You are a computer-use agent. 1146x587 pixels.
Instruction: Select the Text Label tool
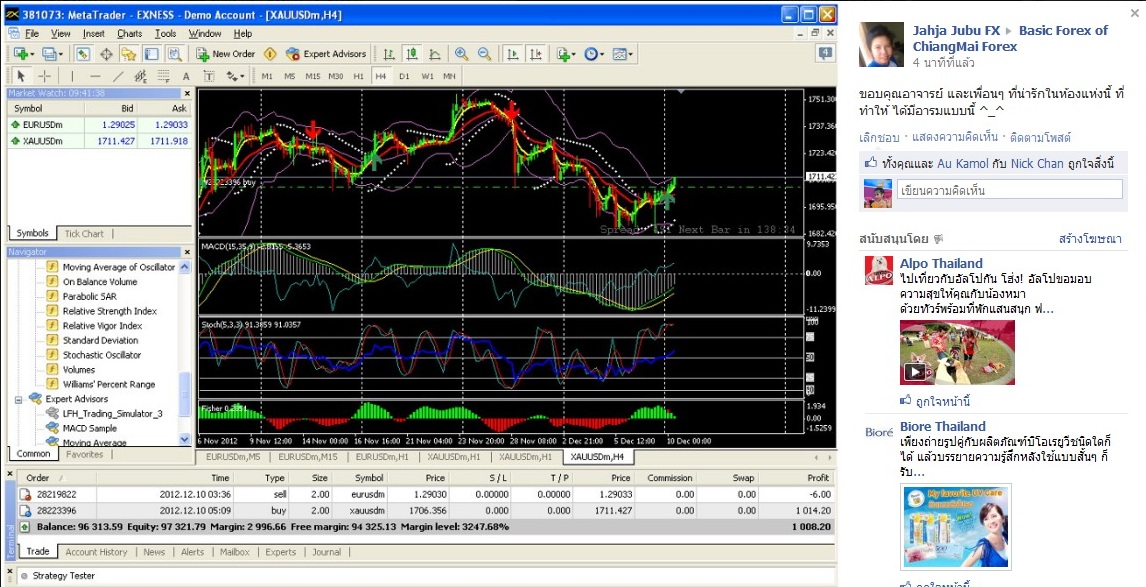pyautogui.click(x=209, y=76)
